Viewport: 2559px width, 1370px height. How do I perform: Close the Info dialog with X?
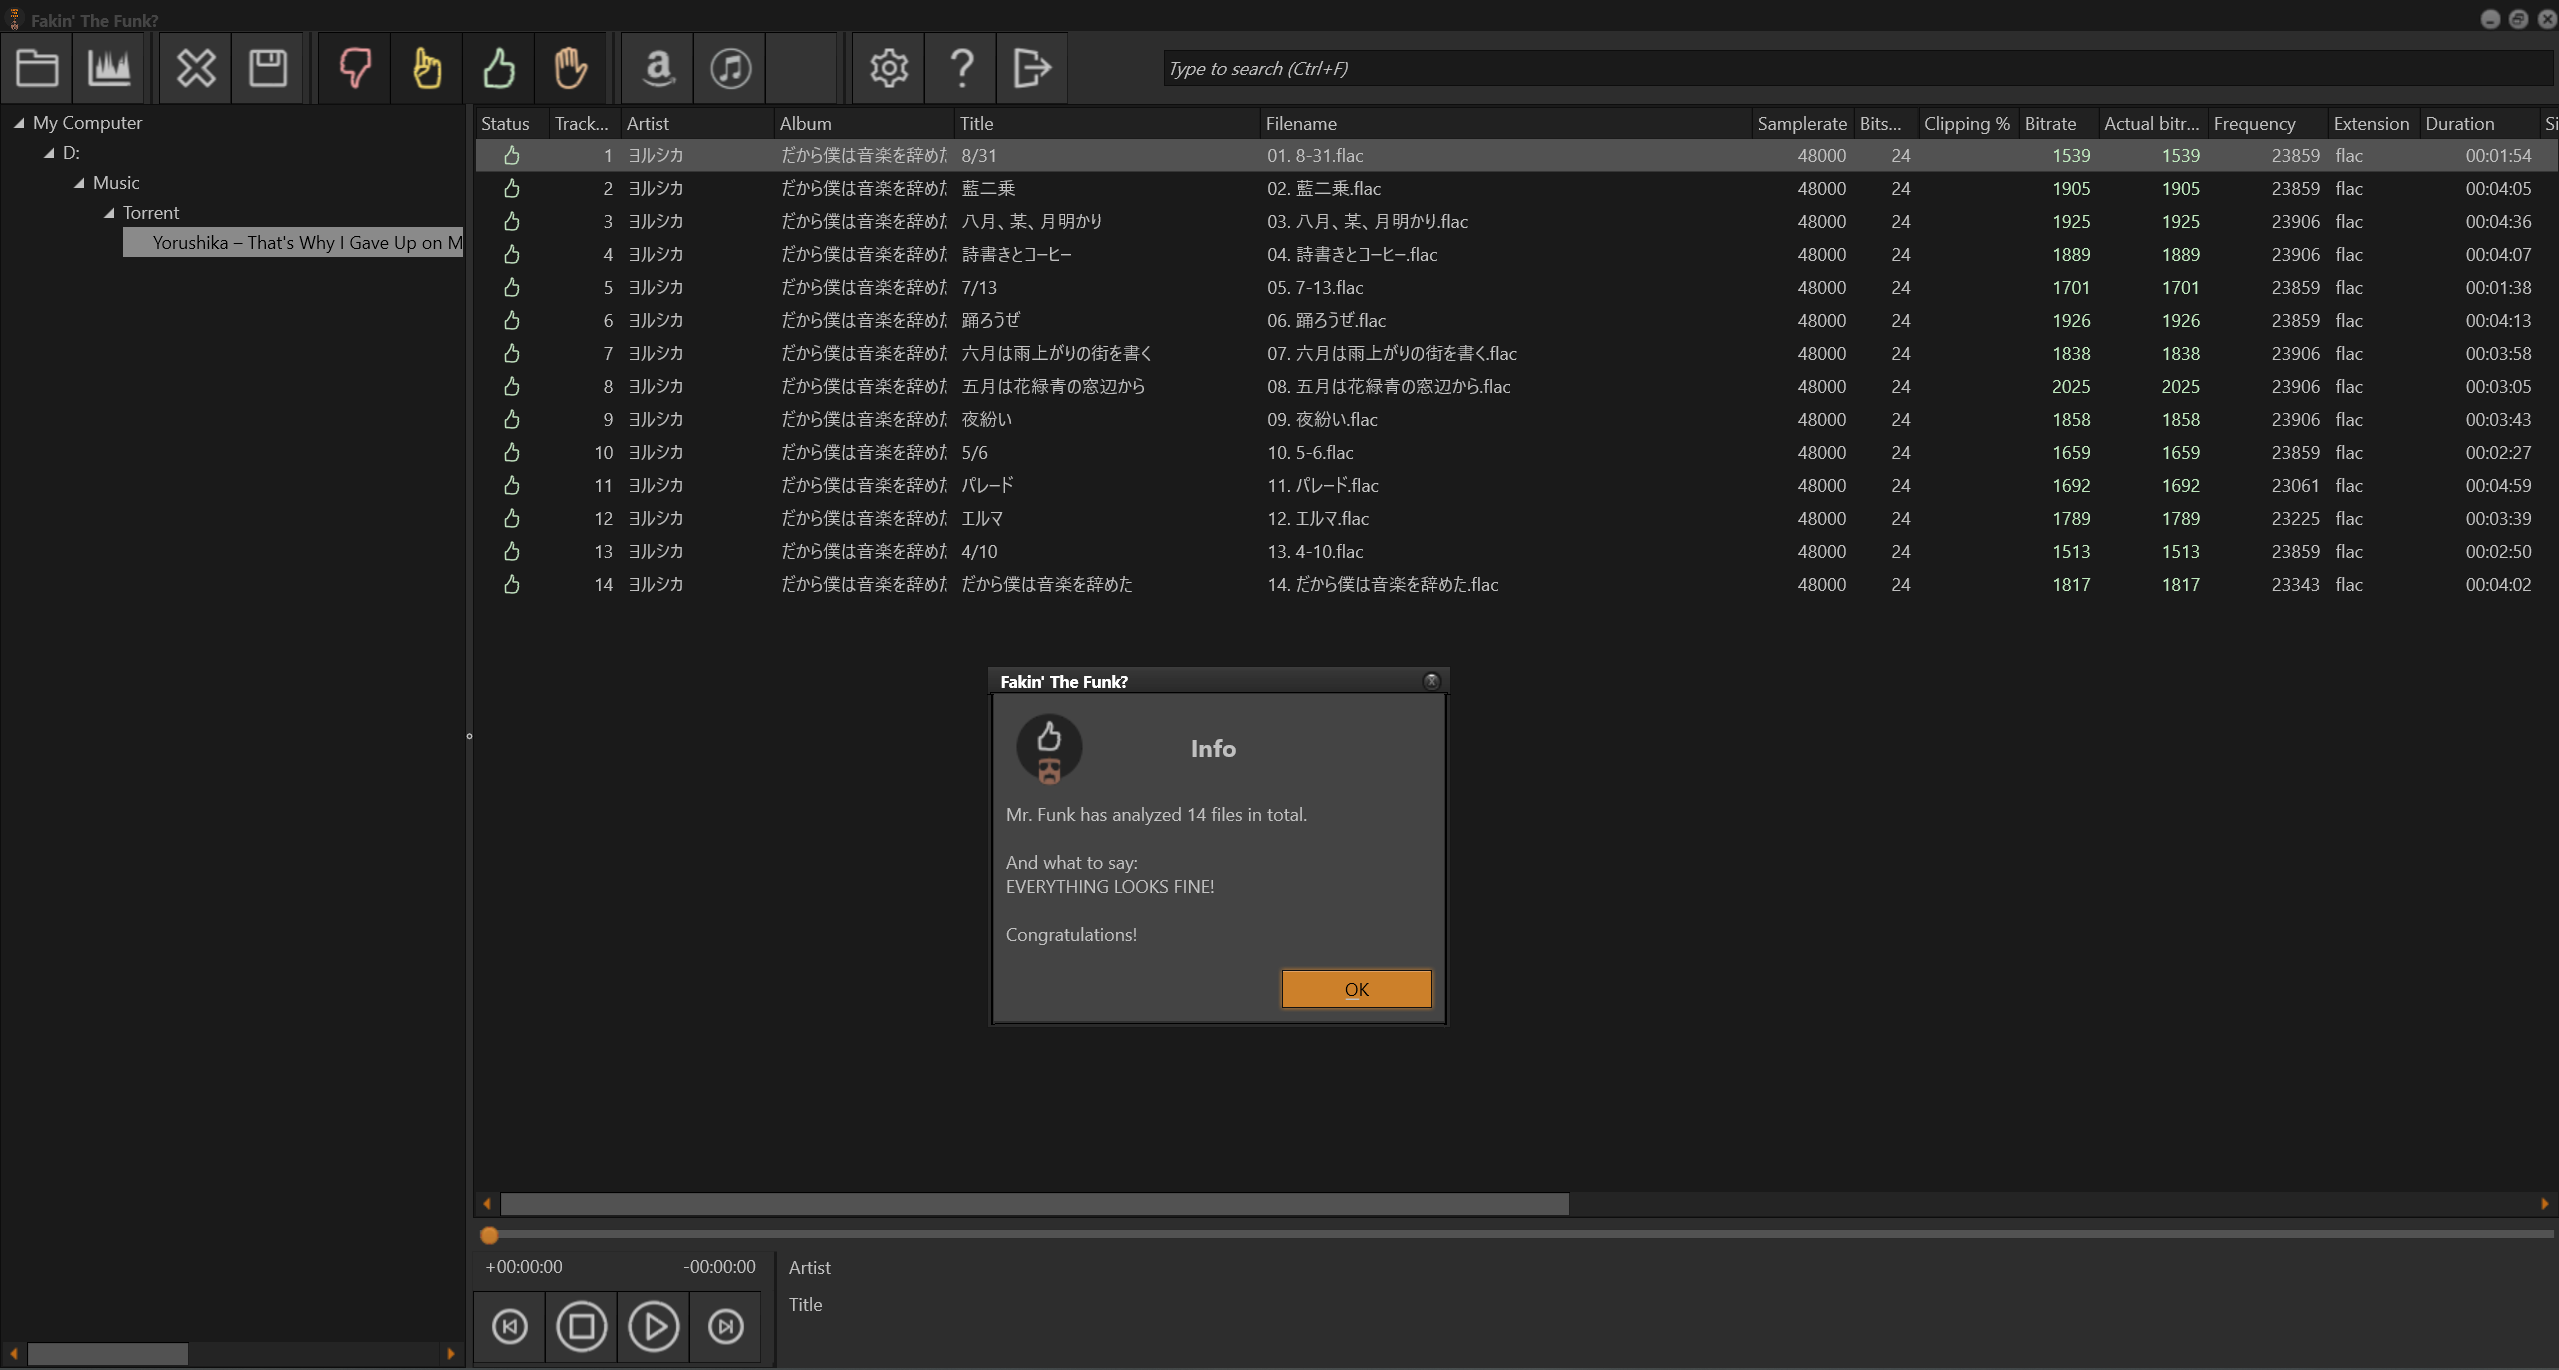(x=1431, y=681)
